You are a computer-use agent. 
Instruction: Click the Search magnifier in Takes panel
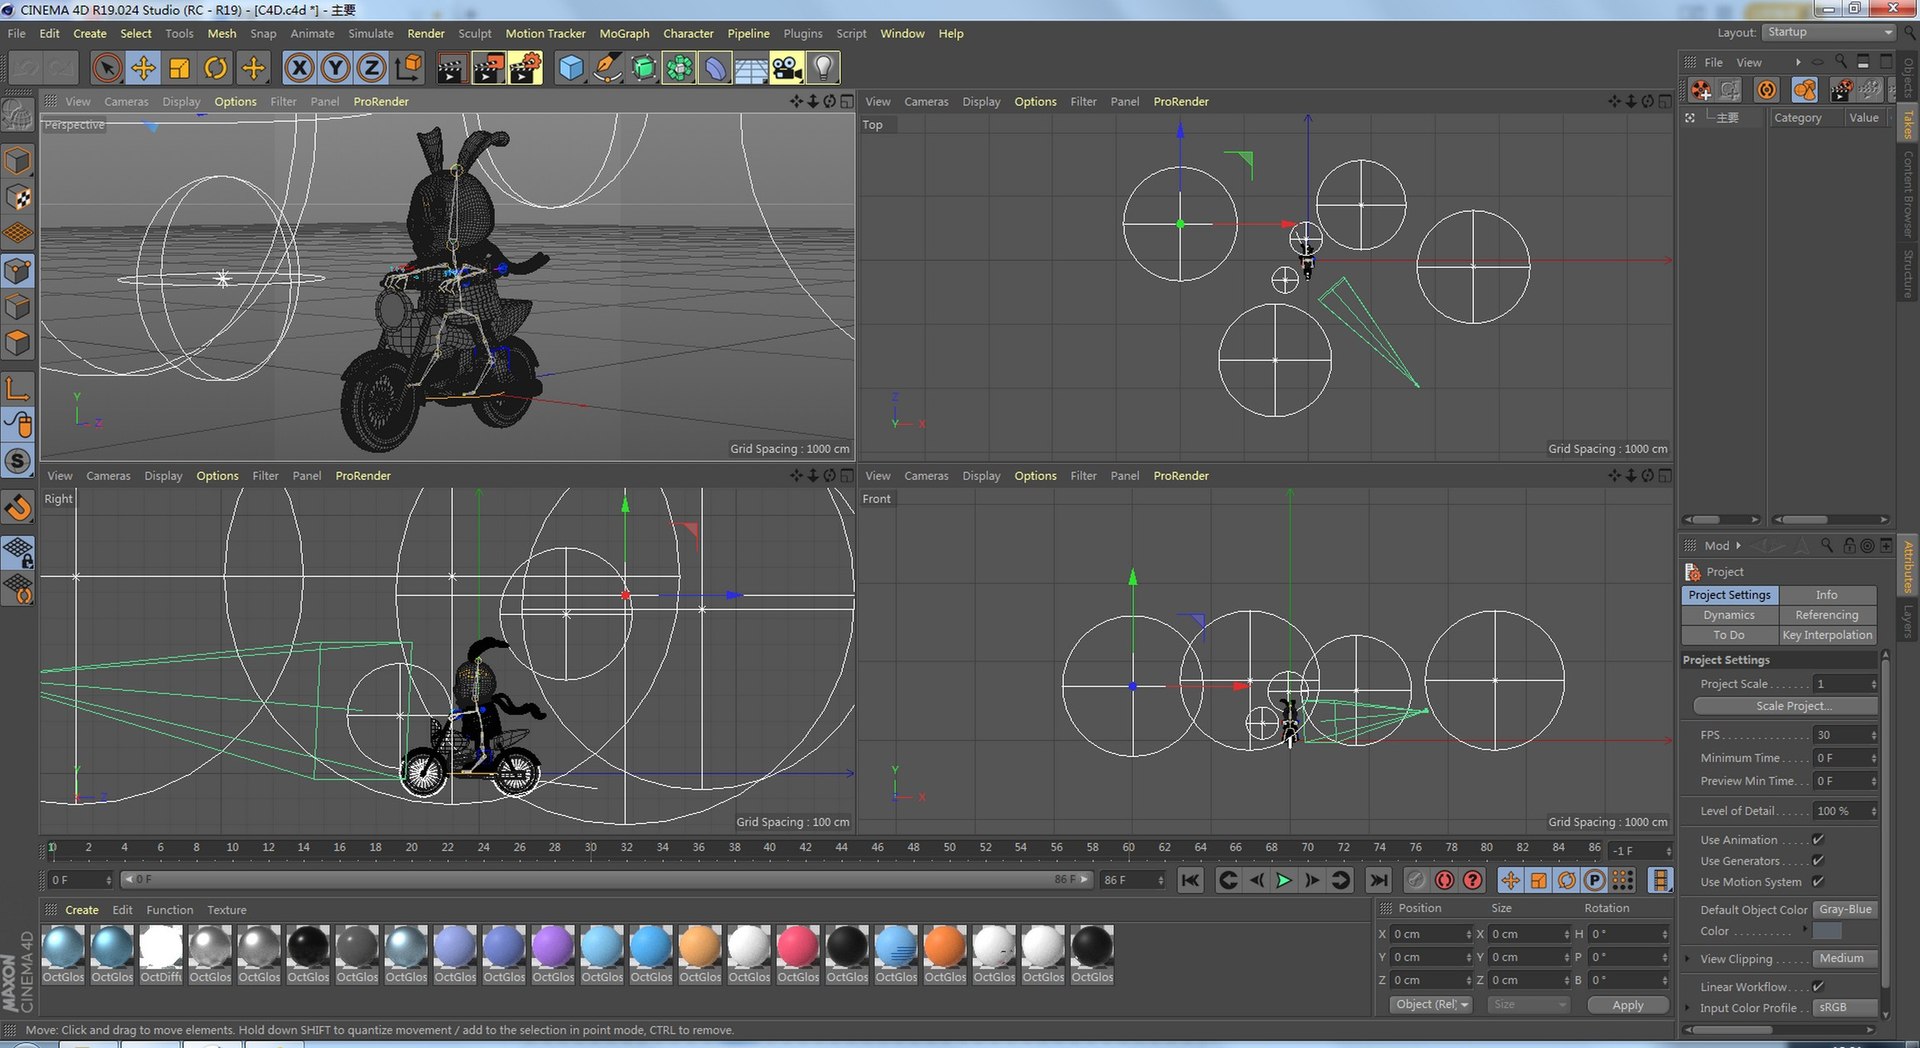tap(1841, 62)
